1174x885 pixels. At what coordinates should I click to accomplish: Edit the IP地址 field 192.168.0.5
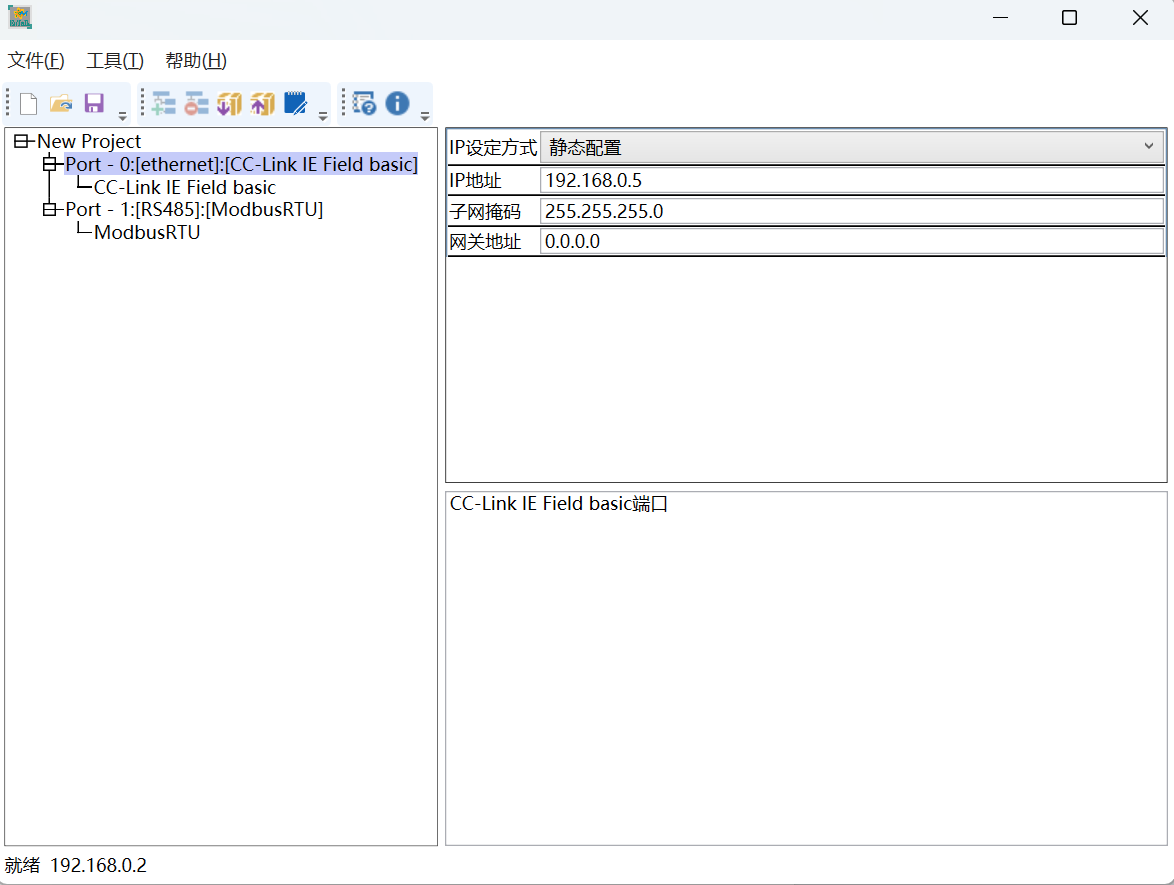point(852,180)
